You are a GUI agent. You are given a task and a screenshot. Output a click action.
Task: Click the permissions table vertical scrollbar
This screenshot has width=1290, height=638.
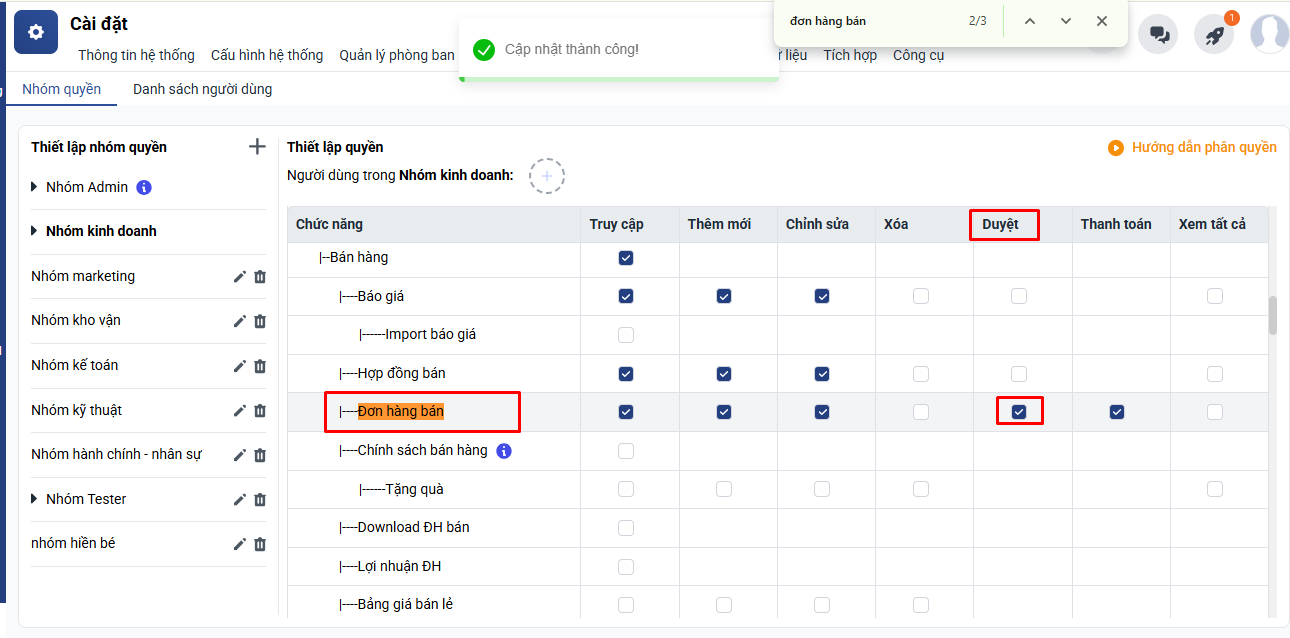(1273, 316)
